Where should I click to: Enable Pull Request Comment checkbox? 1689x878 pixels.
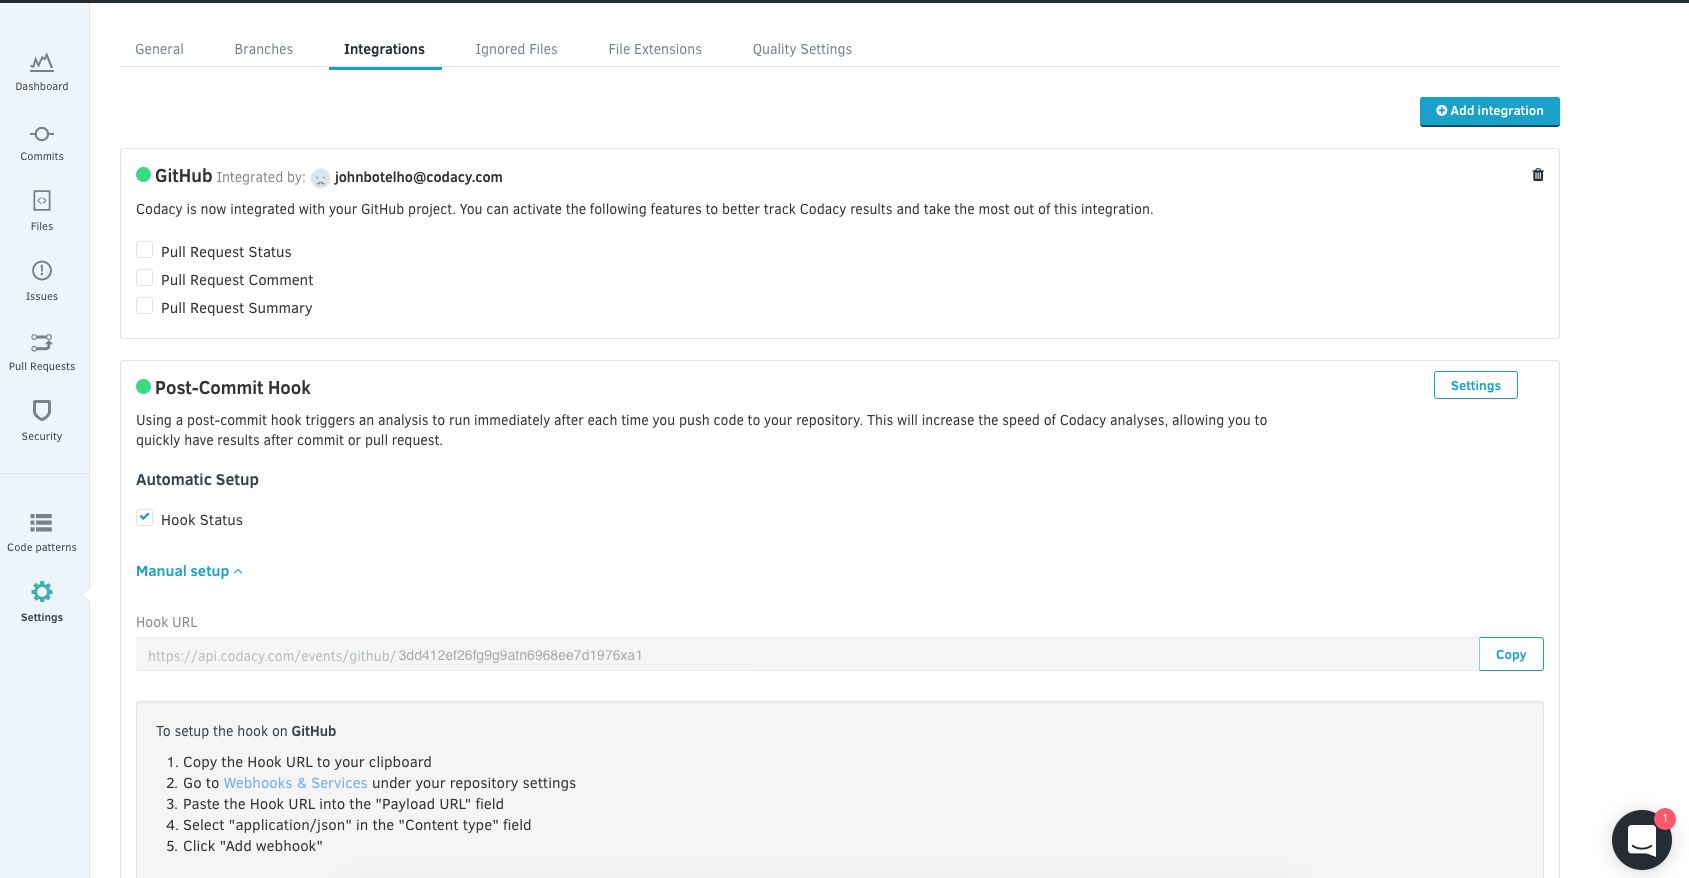point(145,278)
